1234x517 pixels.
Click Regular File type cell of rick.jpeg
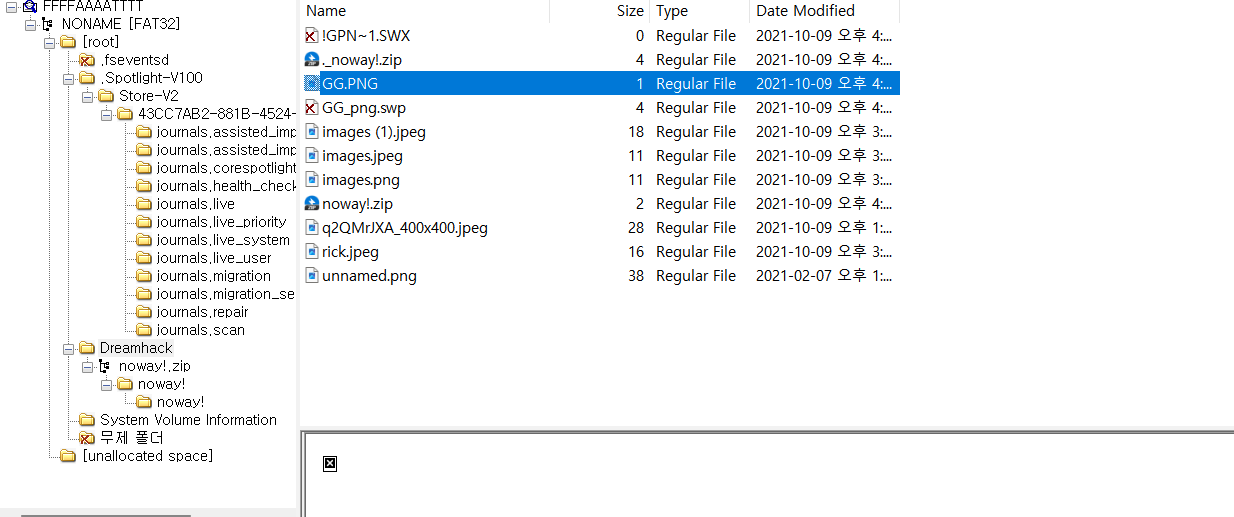click(x=696, y=252)
